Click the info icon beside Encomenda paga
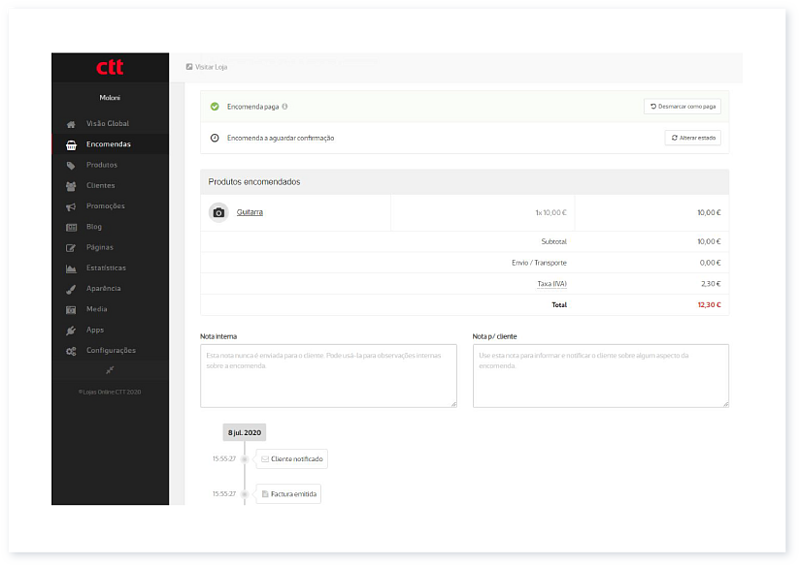This screenshot has height=567, width=800. tap(285, 107)
